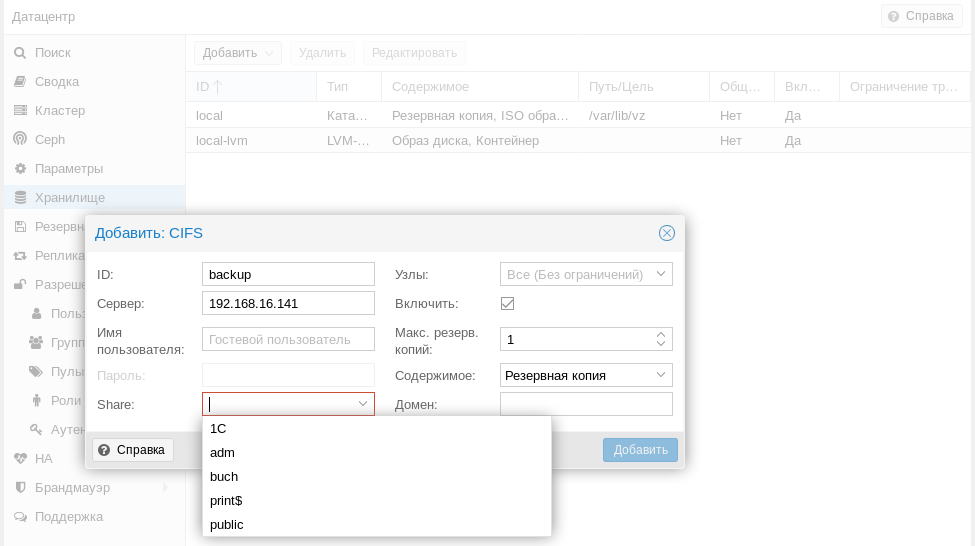The image size is (975, 546).
Task: Select the public share option
Action: [227, 524]
